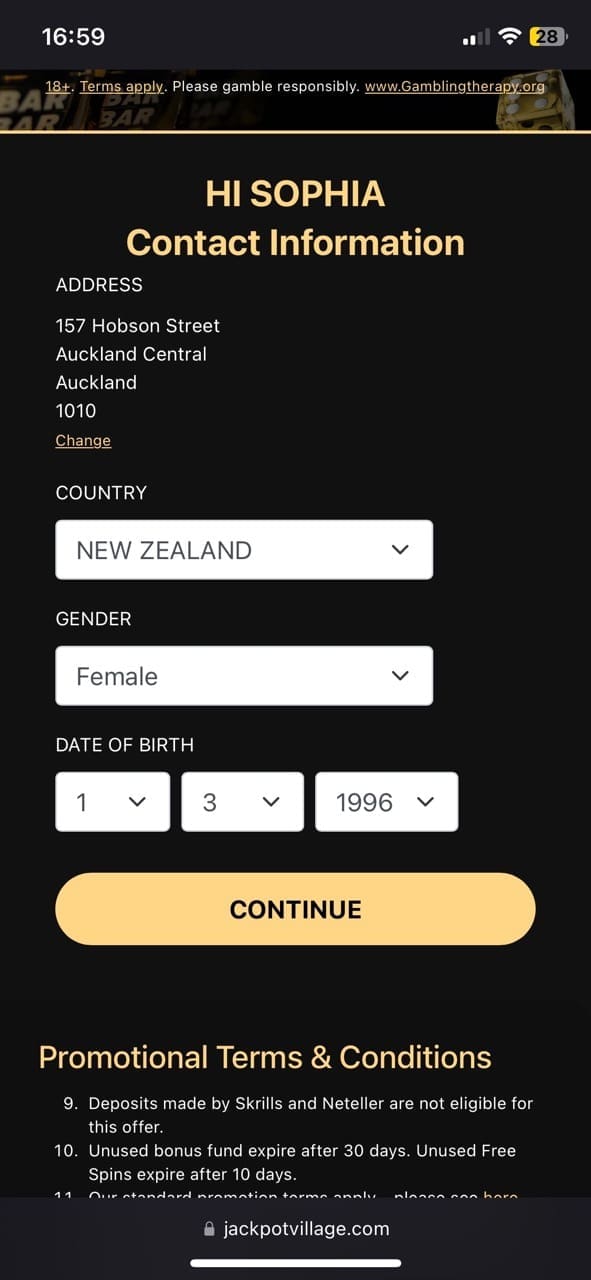The height and width of the screenshot is (1280, 591).
Task: Click the chevron arrow in Gender dropdown
Action: 400,676
